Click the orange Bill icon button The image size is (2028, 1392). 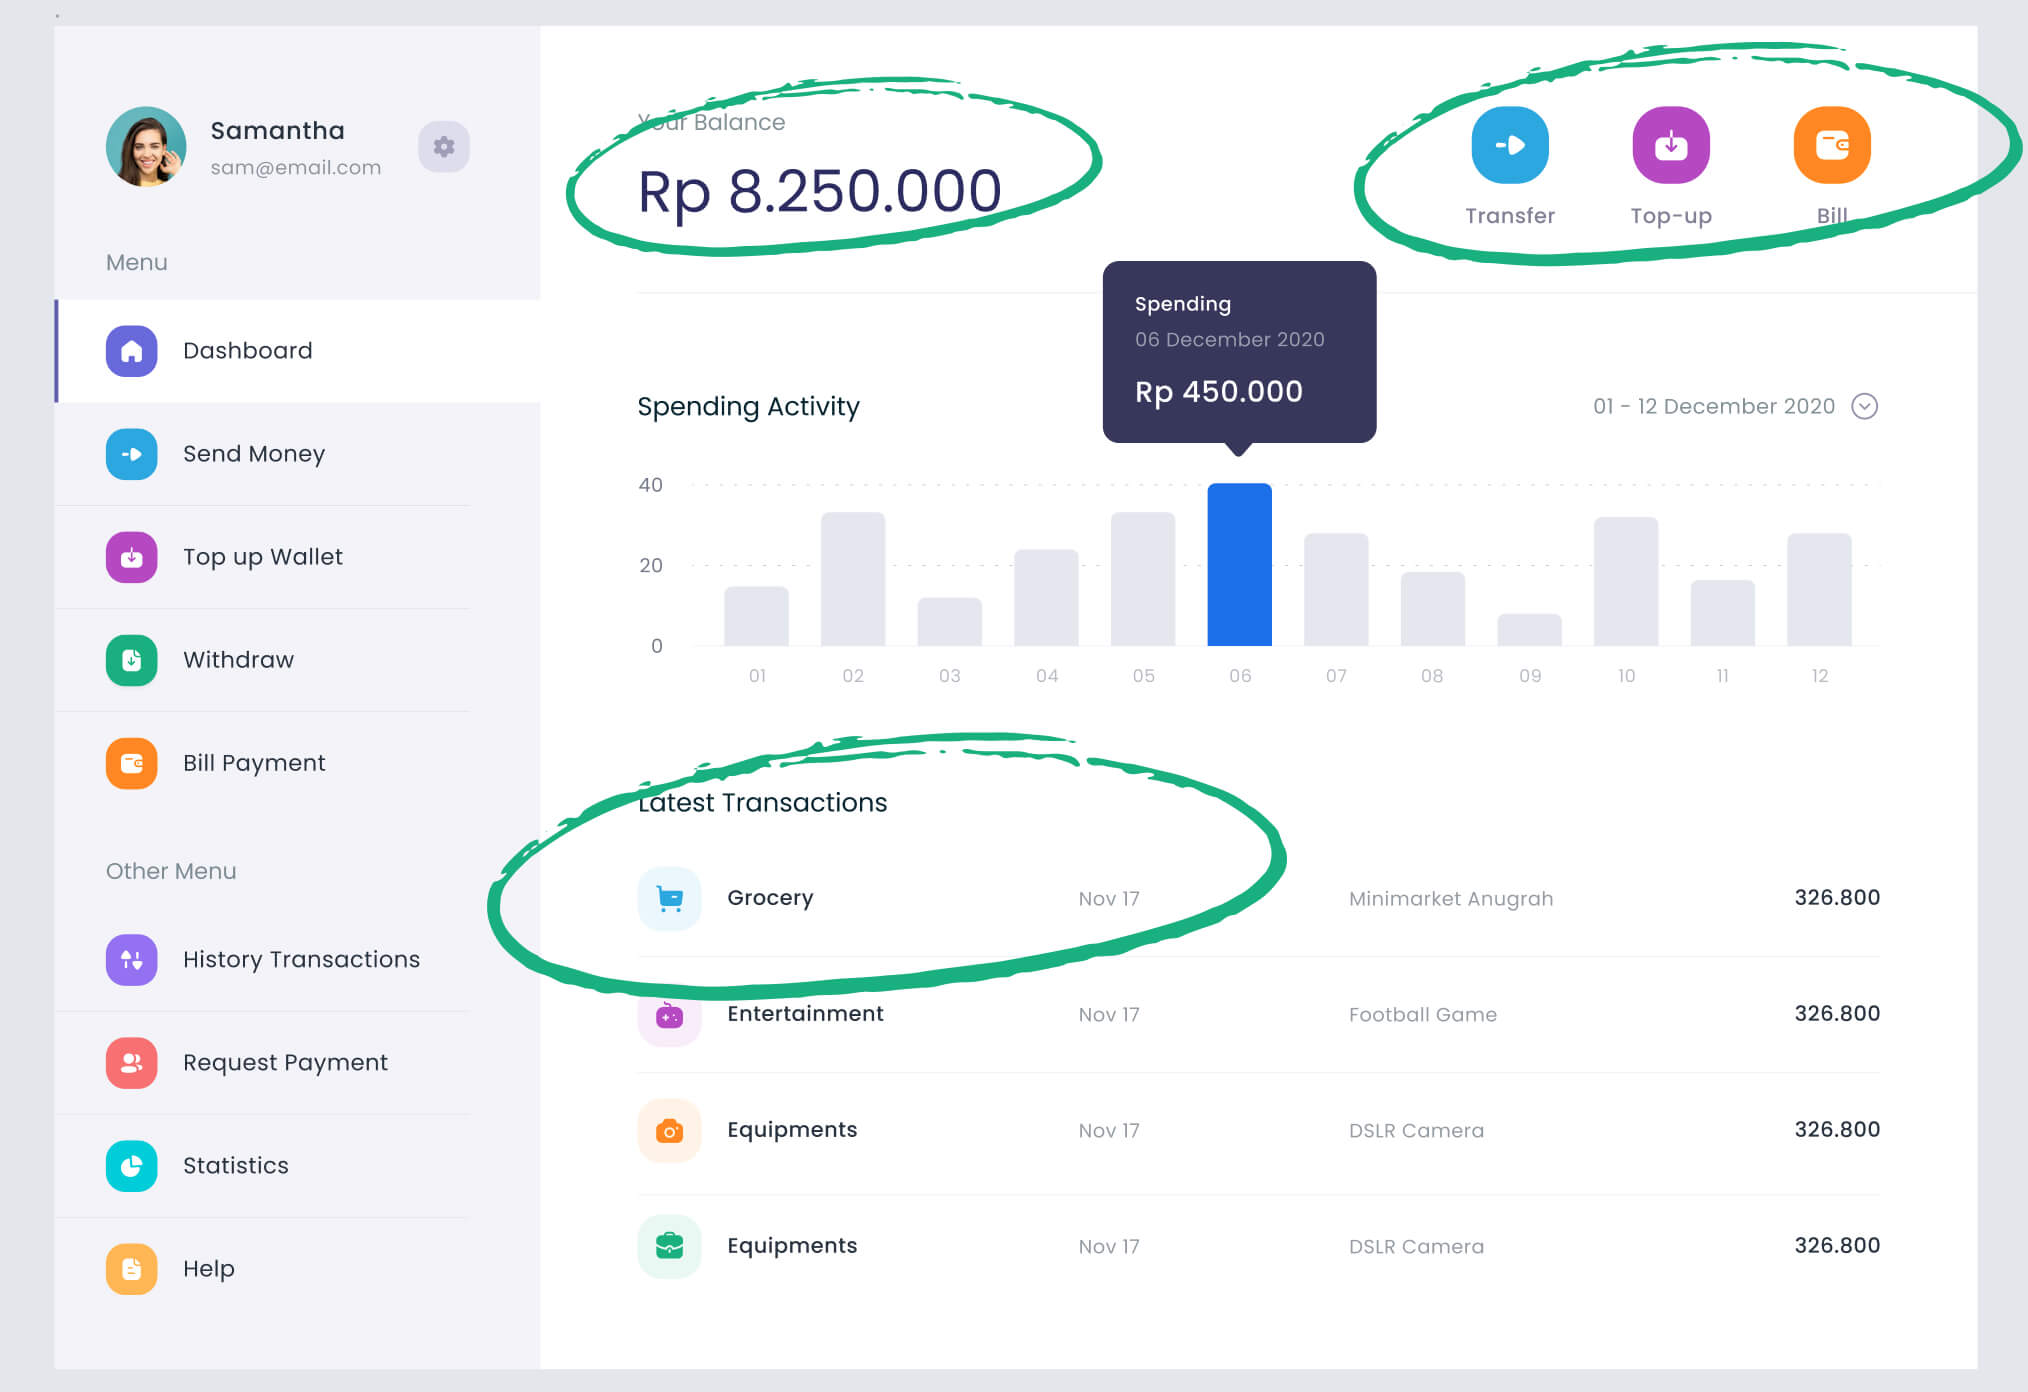[x=1831, y=146]
